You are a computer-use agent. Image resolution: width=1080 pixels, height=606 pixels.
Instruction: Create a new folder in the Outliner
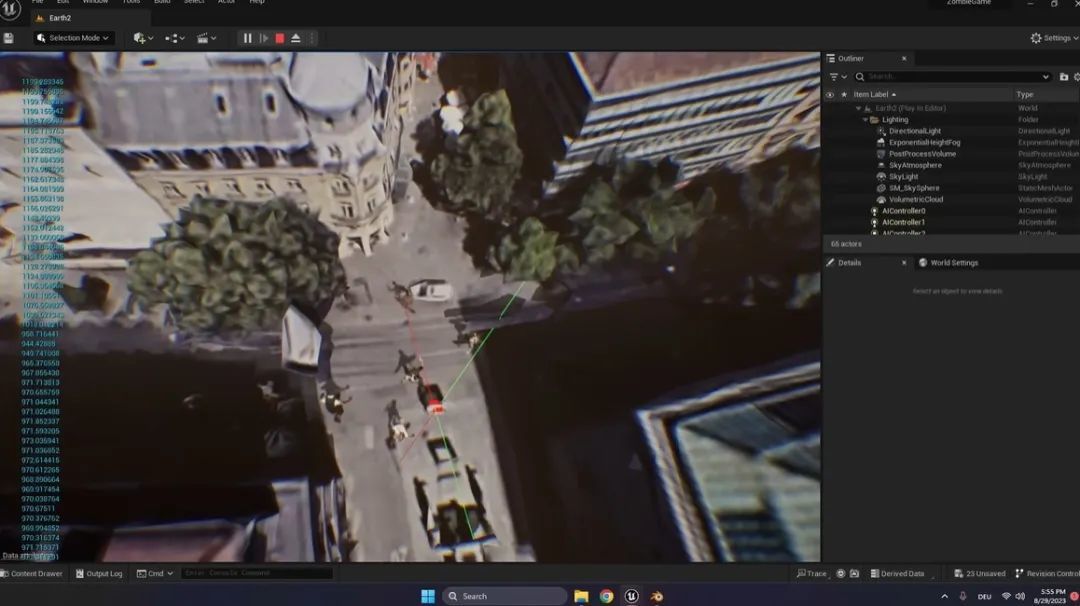[x=1063, y=76]
